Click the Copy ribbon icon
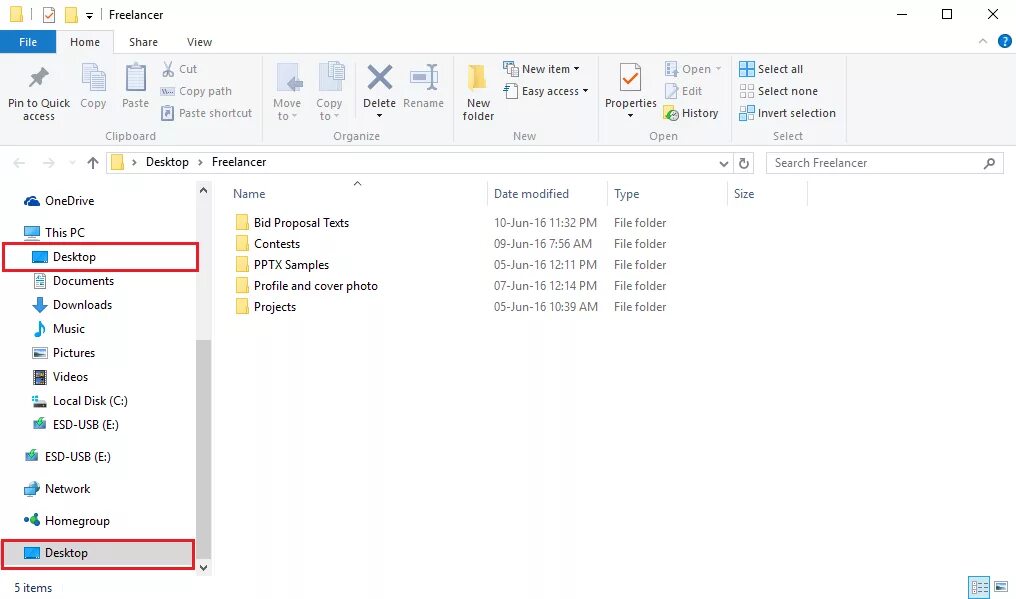 tap(93, 78)
